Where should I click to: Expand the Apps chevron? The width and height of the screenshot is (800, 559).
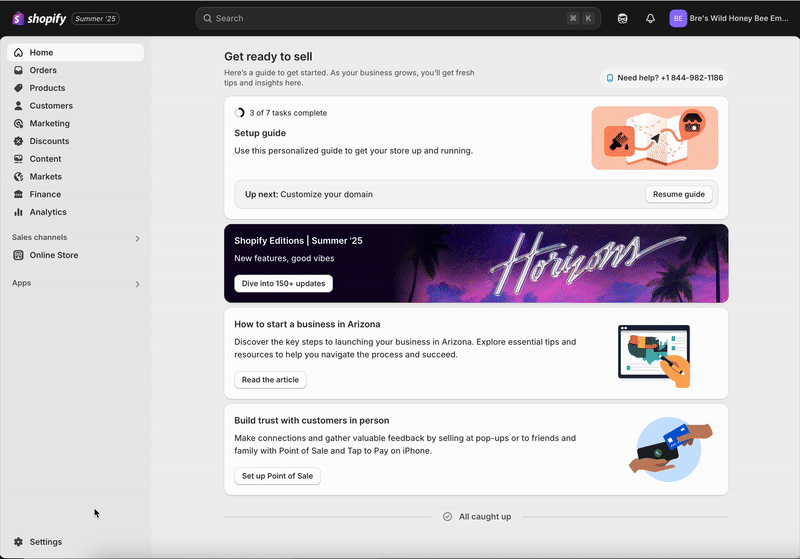tap(137, 284)
